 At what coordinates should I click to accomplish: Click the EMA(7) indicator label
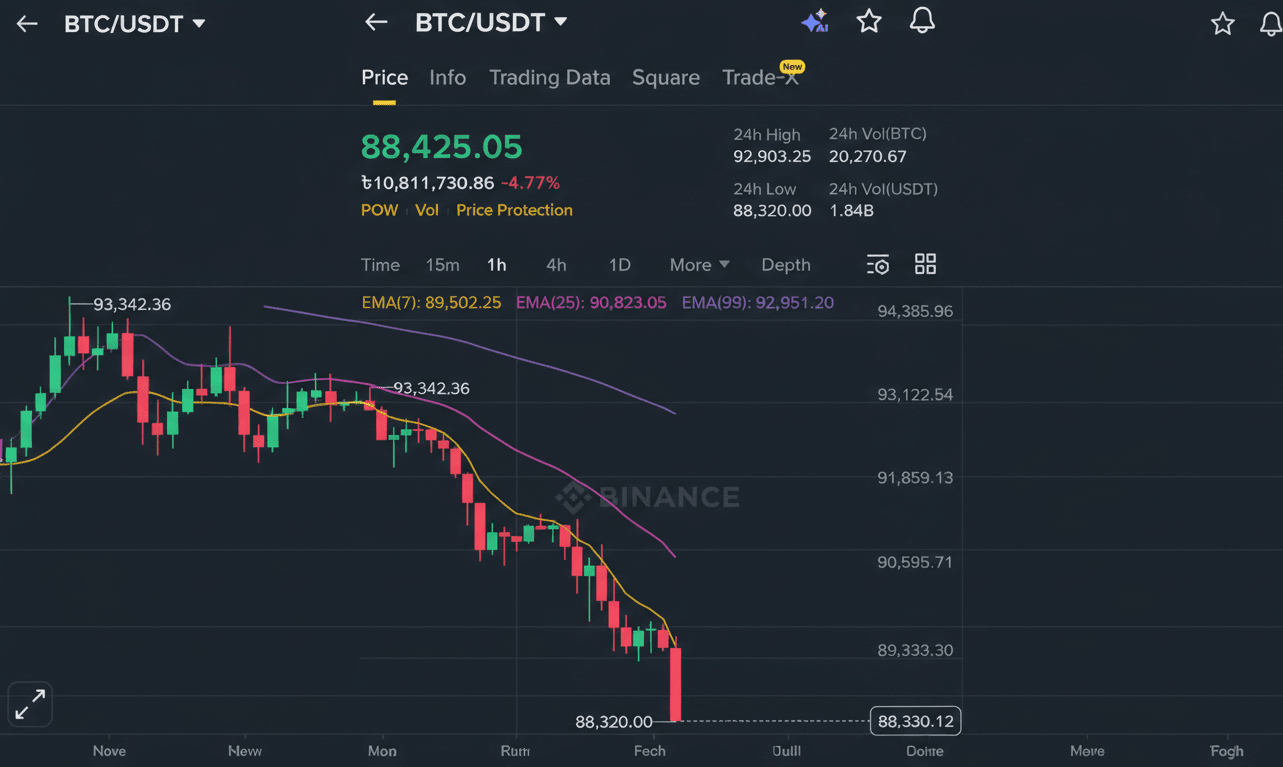pyautogui.click(x=431, y=302)
